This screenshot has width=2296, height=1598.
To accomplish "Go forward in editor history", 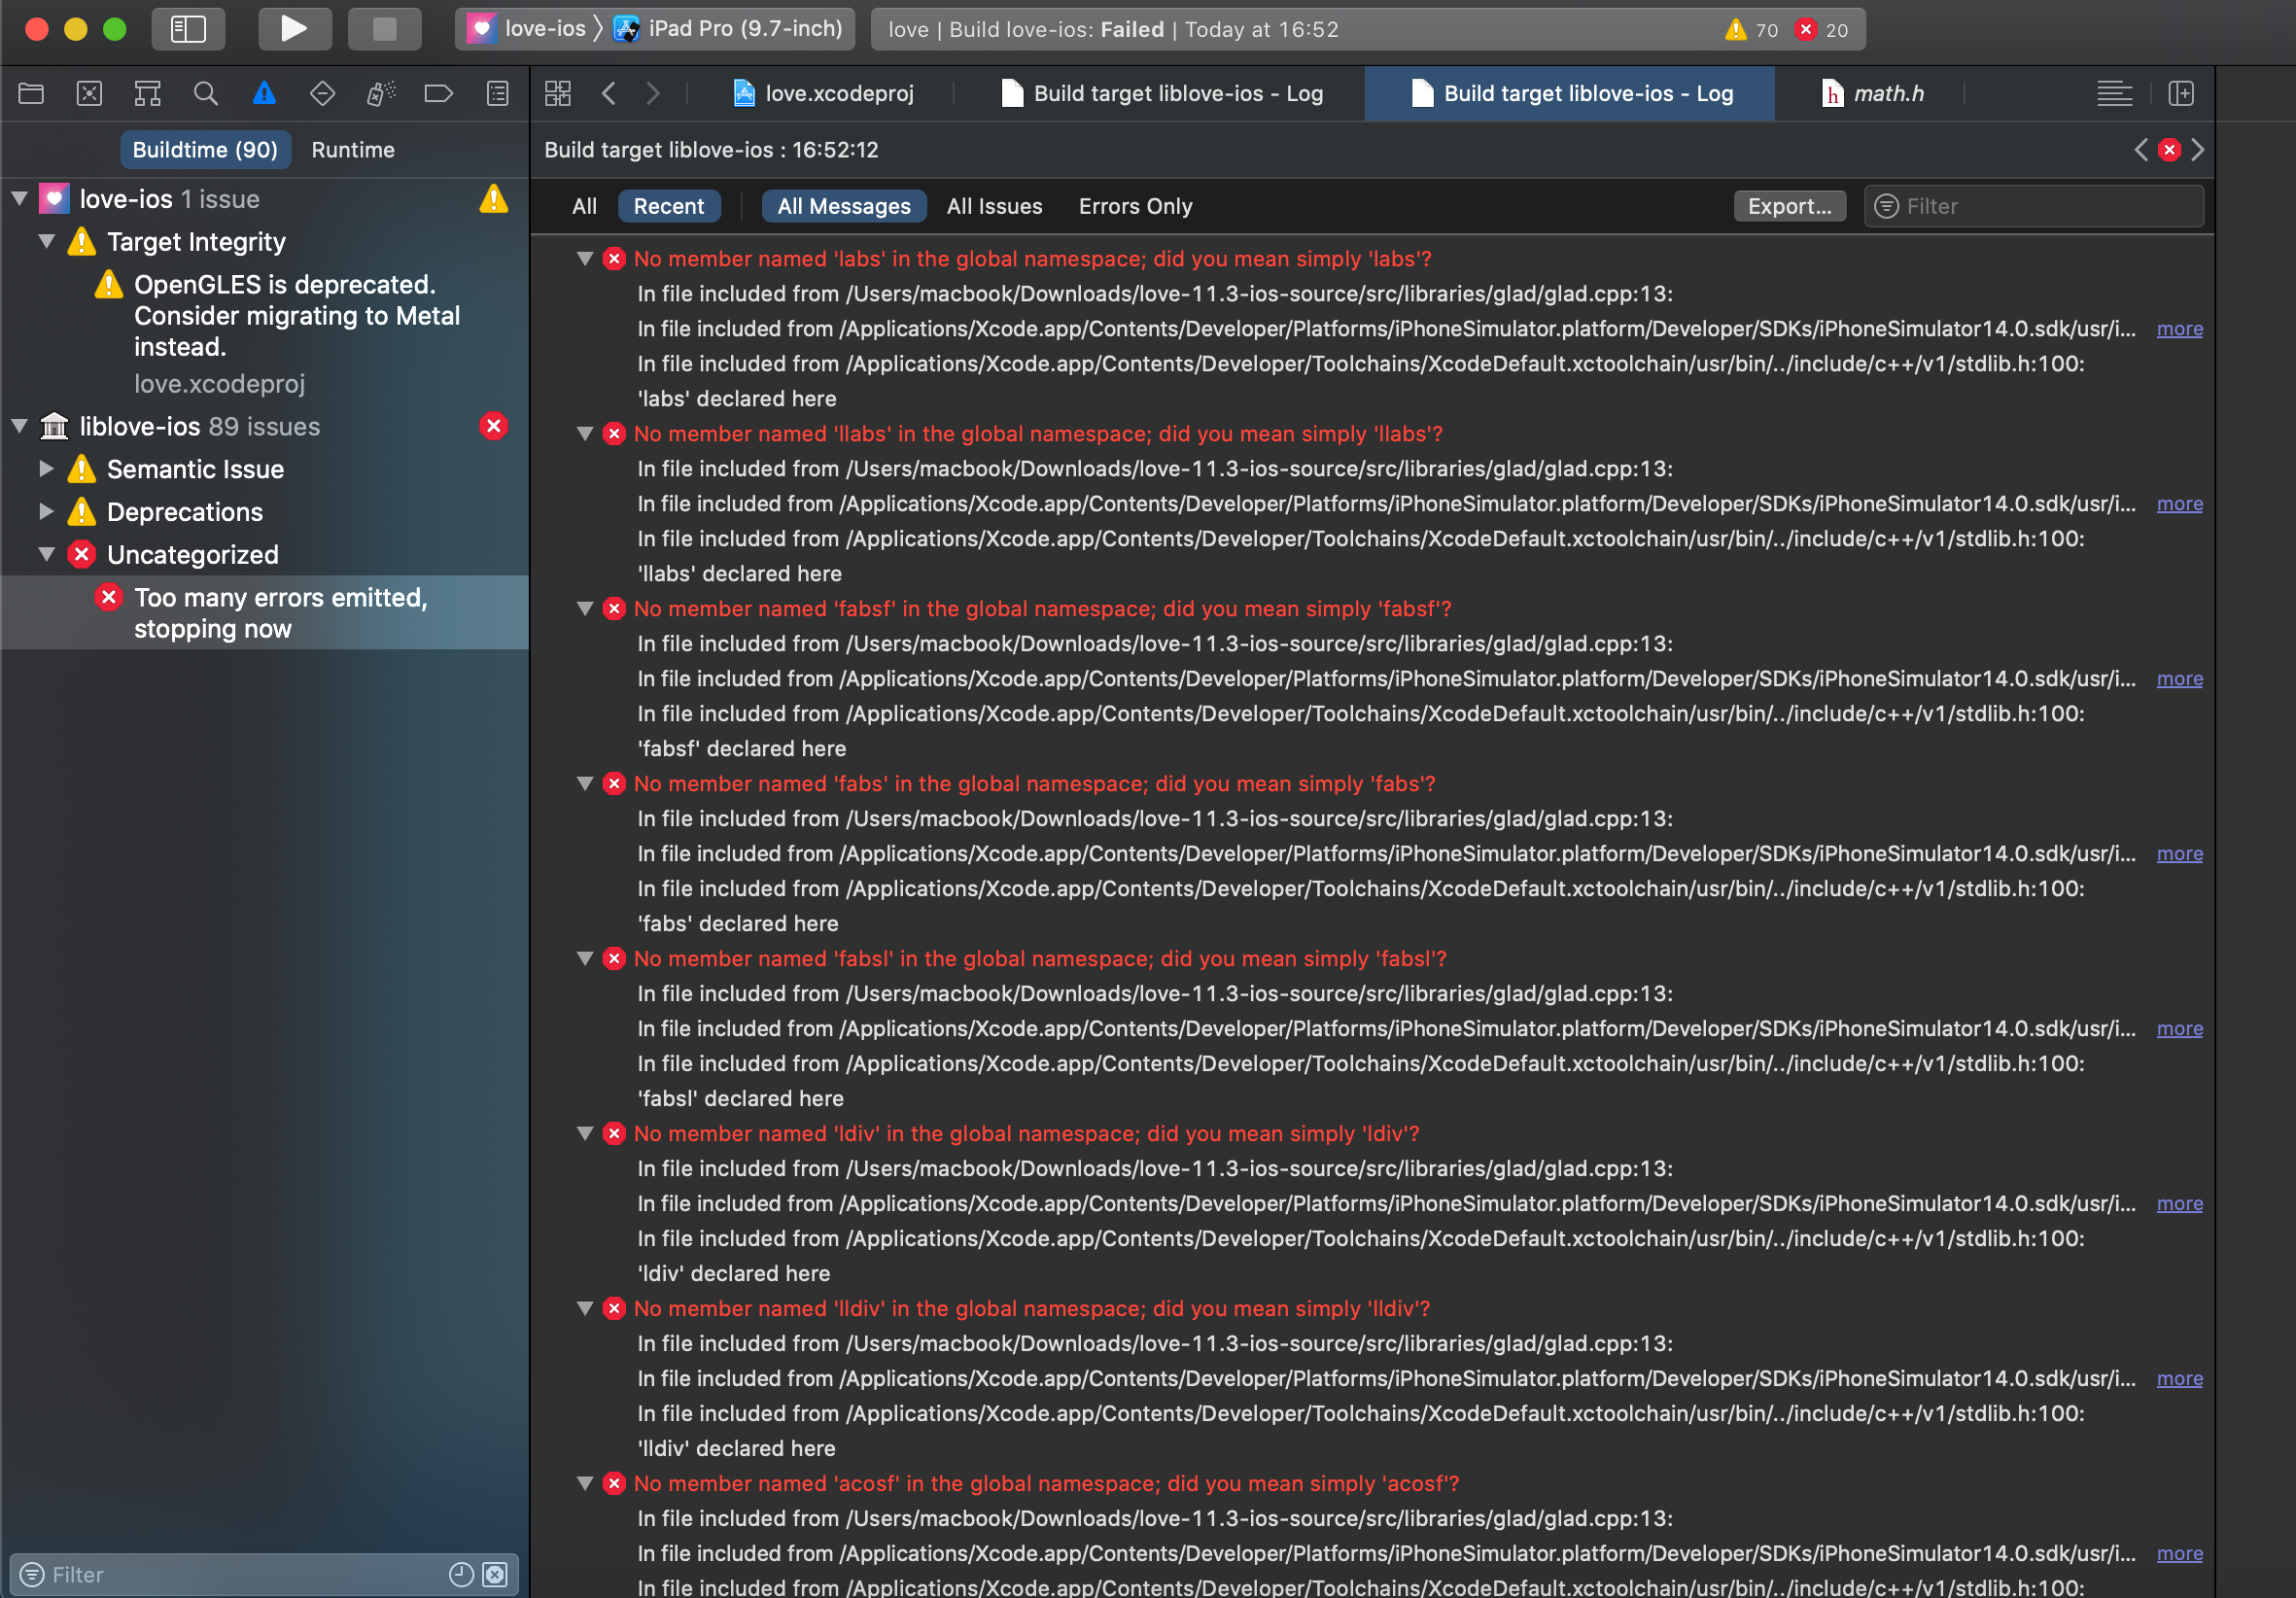I will click(653, 94).
